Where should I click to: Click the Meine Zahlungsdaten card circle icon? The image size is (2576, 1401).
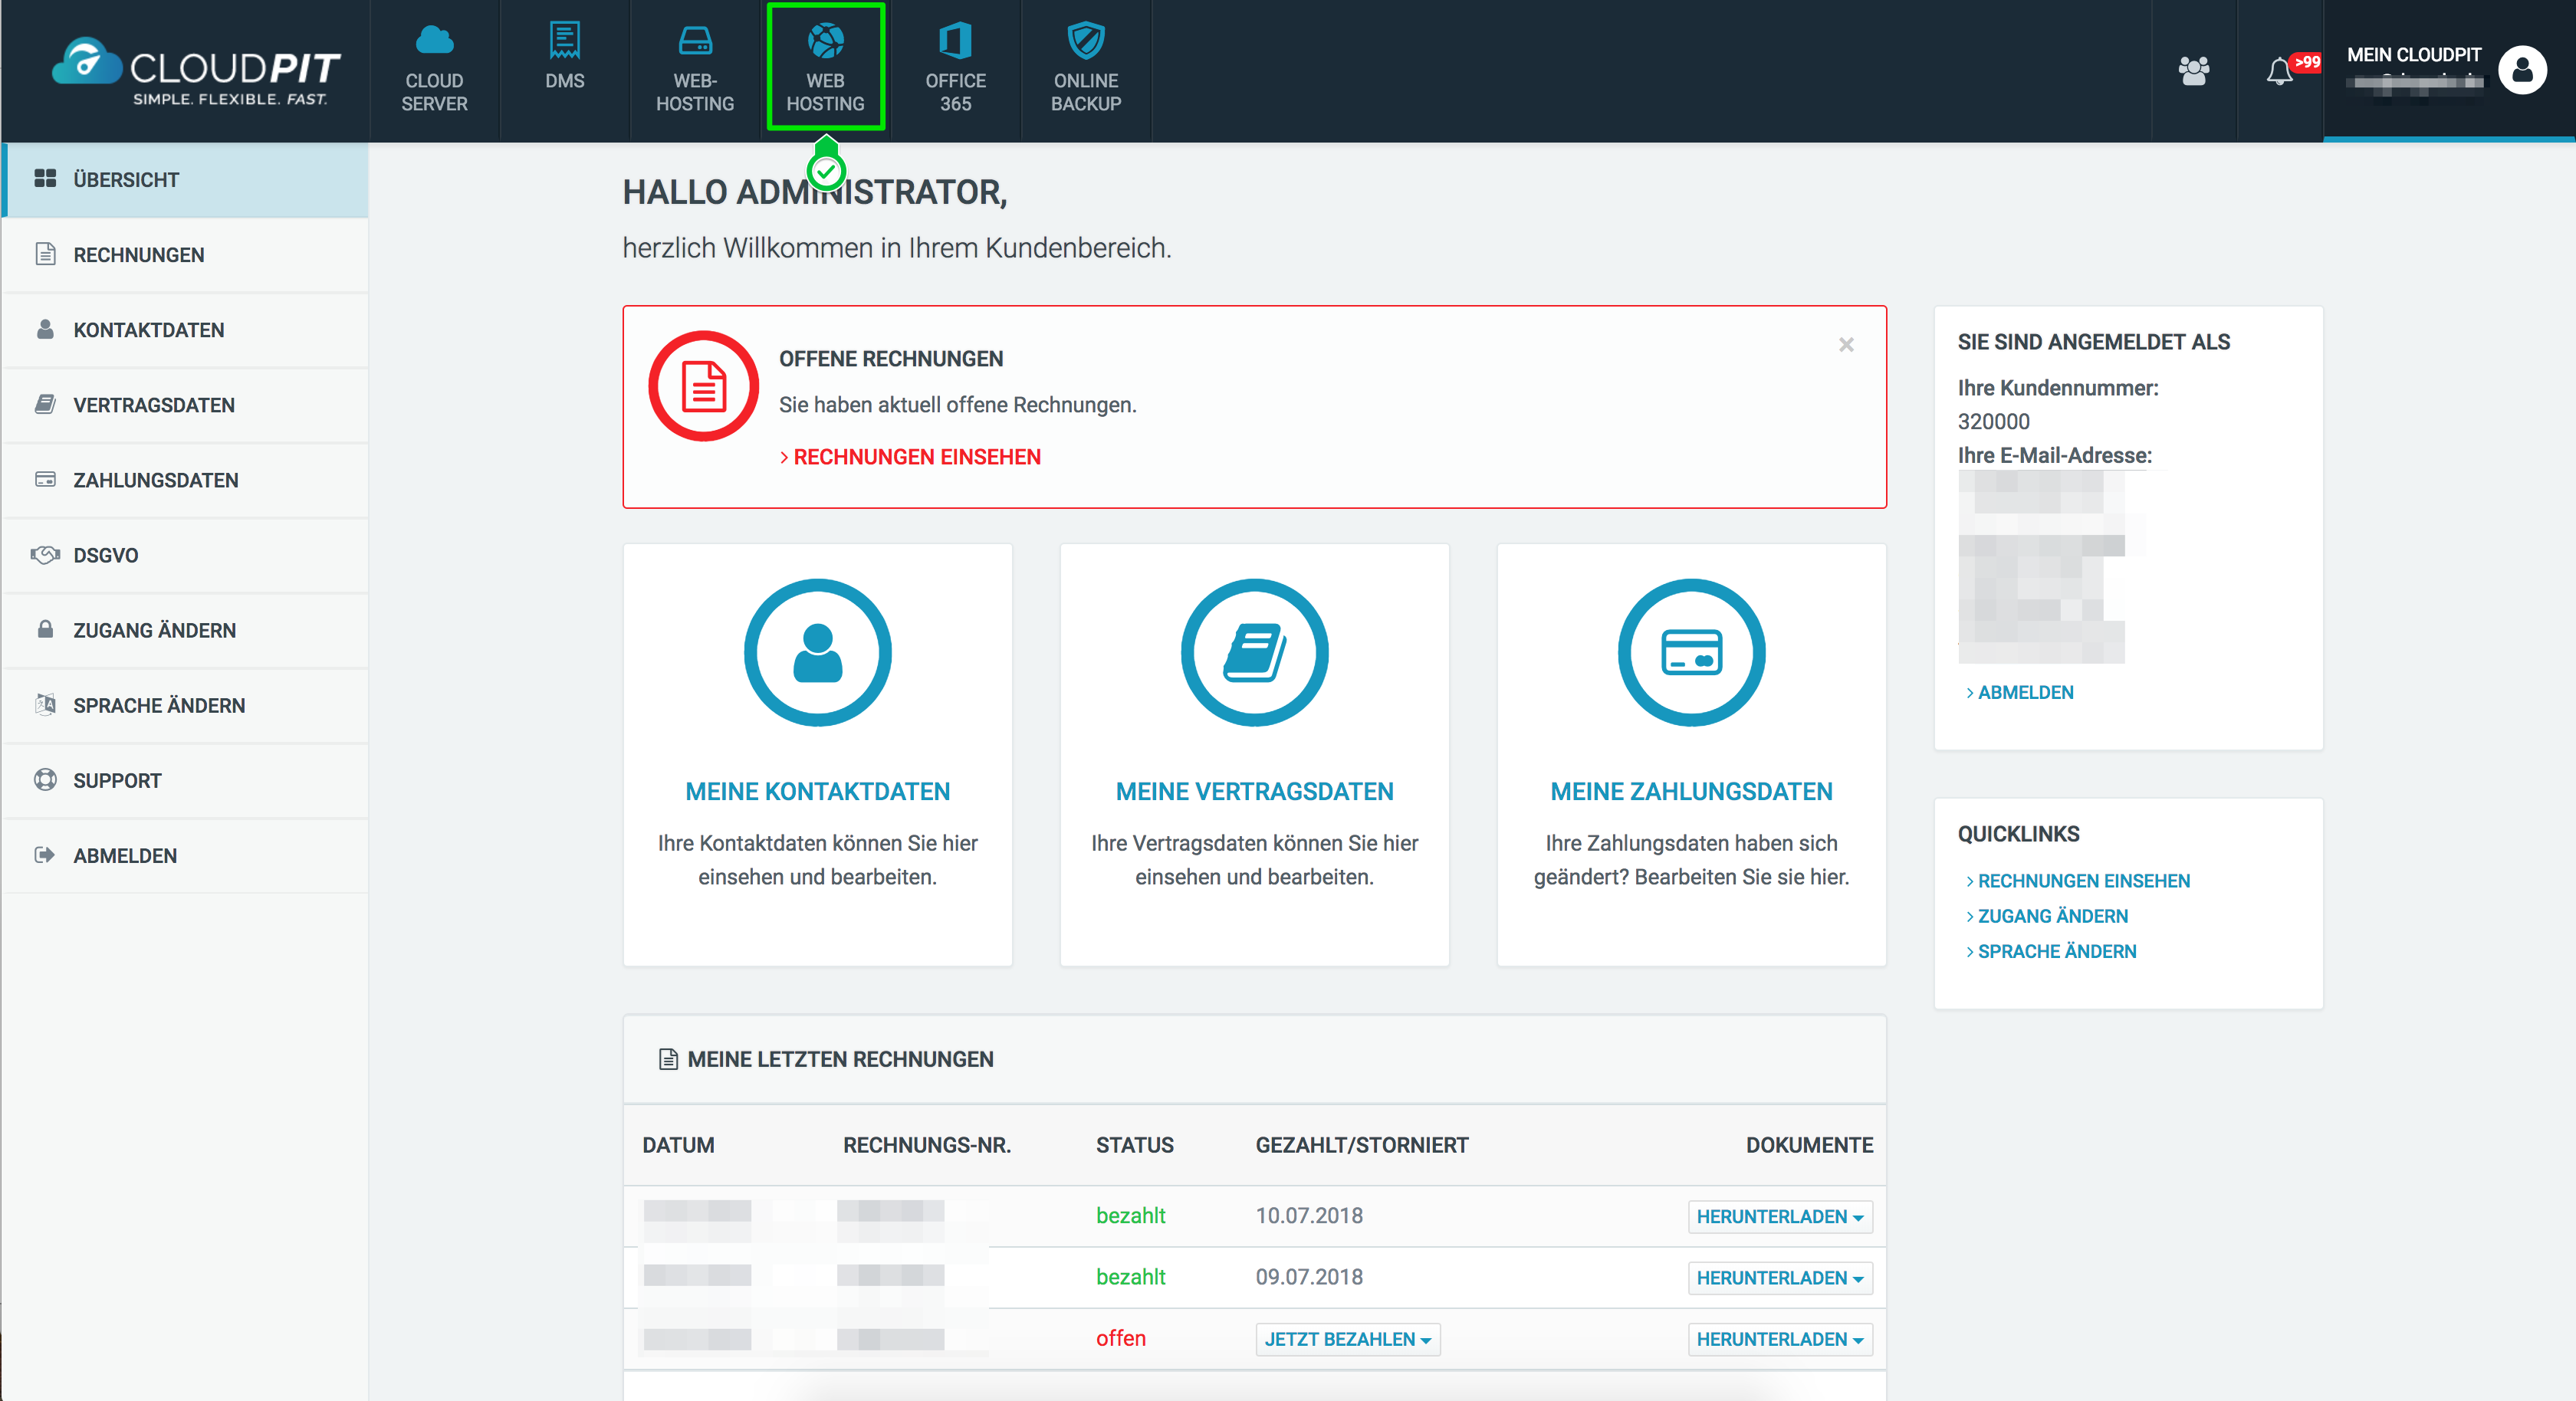coord(1690,653)
